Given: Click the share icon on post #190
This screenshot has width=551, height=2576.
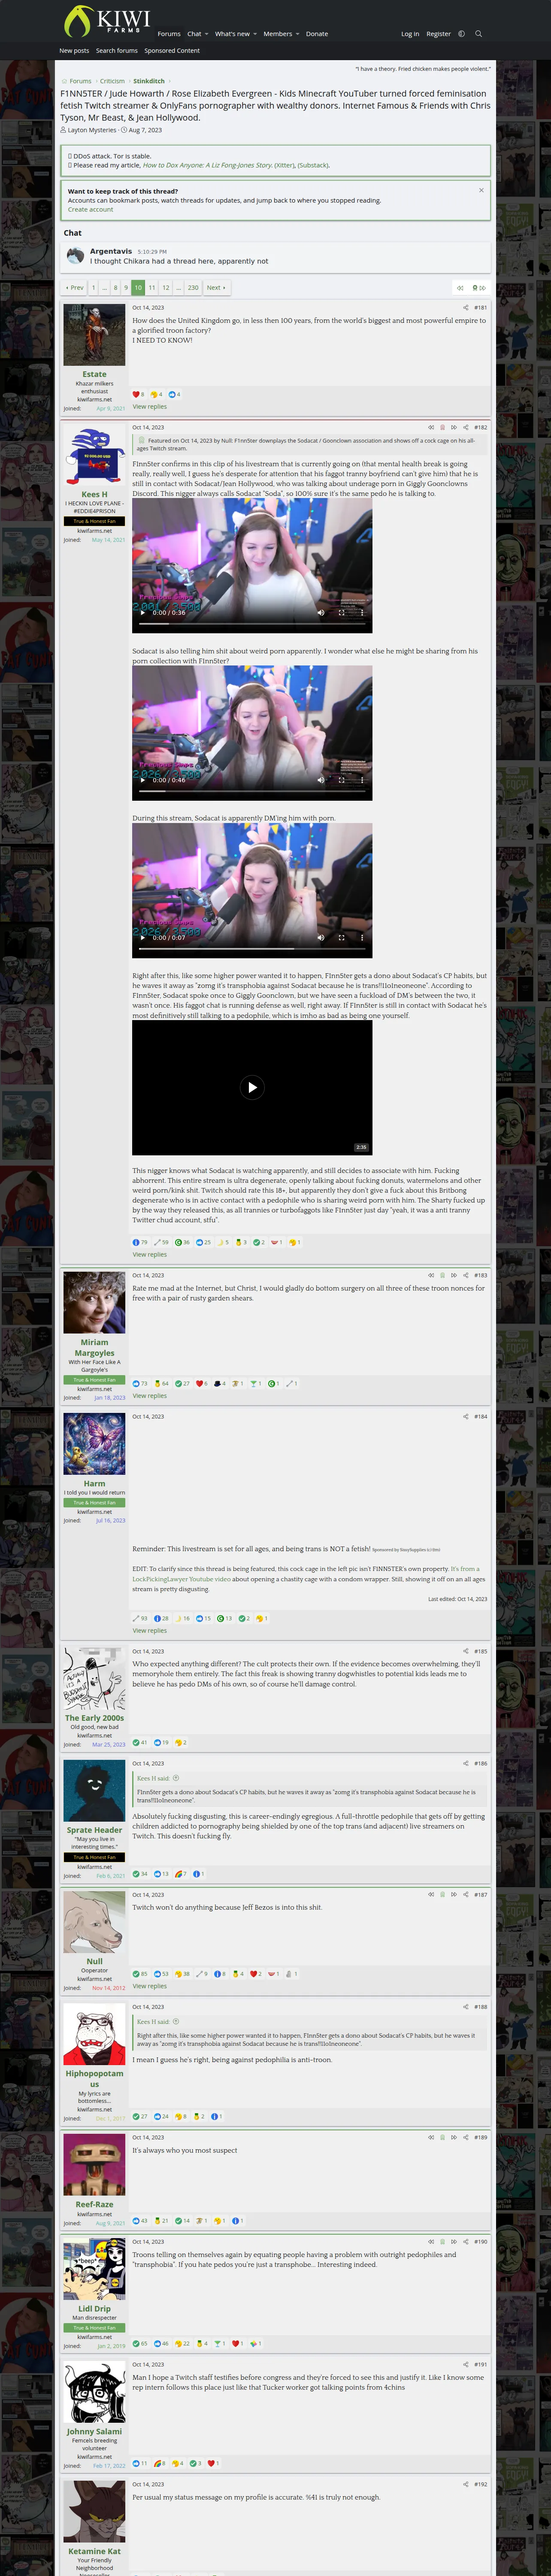Looking at the screenshot, I should (465, 2241).
